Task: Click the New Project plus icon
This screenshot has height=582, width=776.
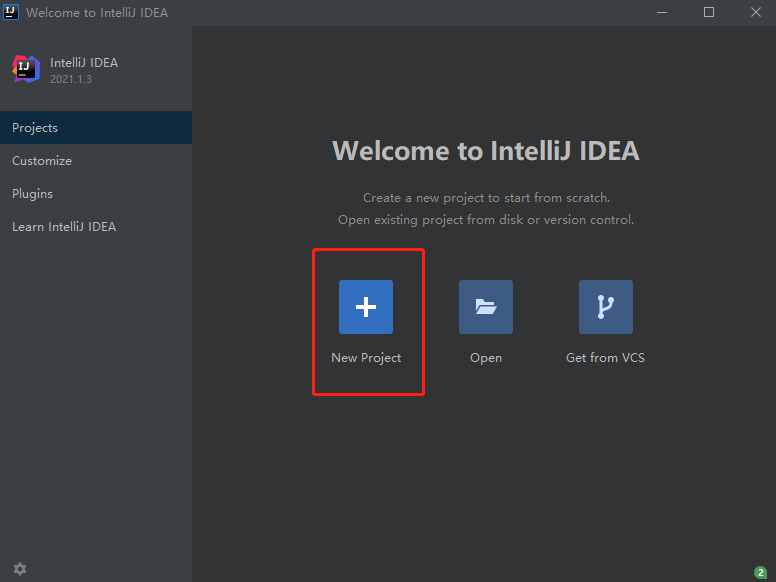Action: pyautogui.click(x=366, y=307)
